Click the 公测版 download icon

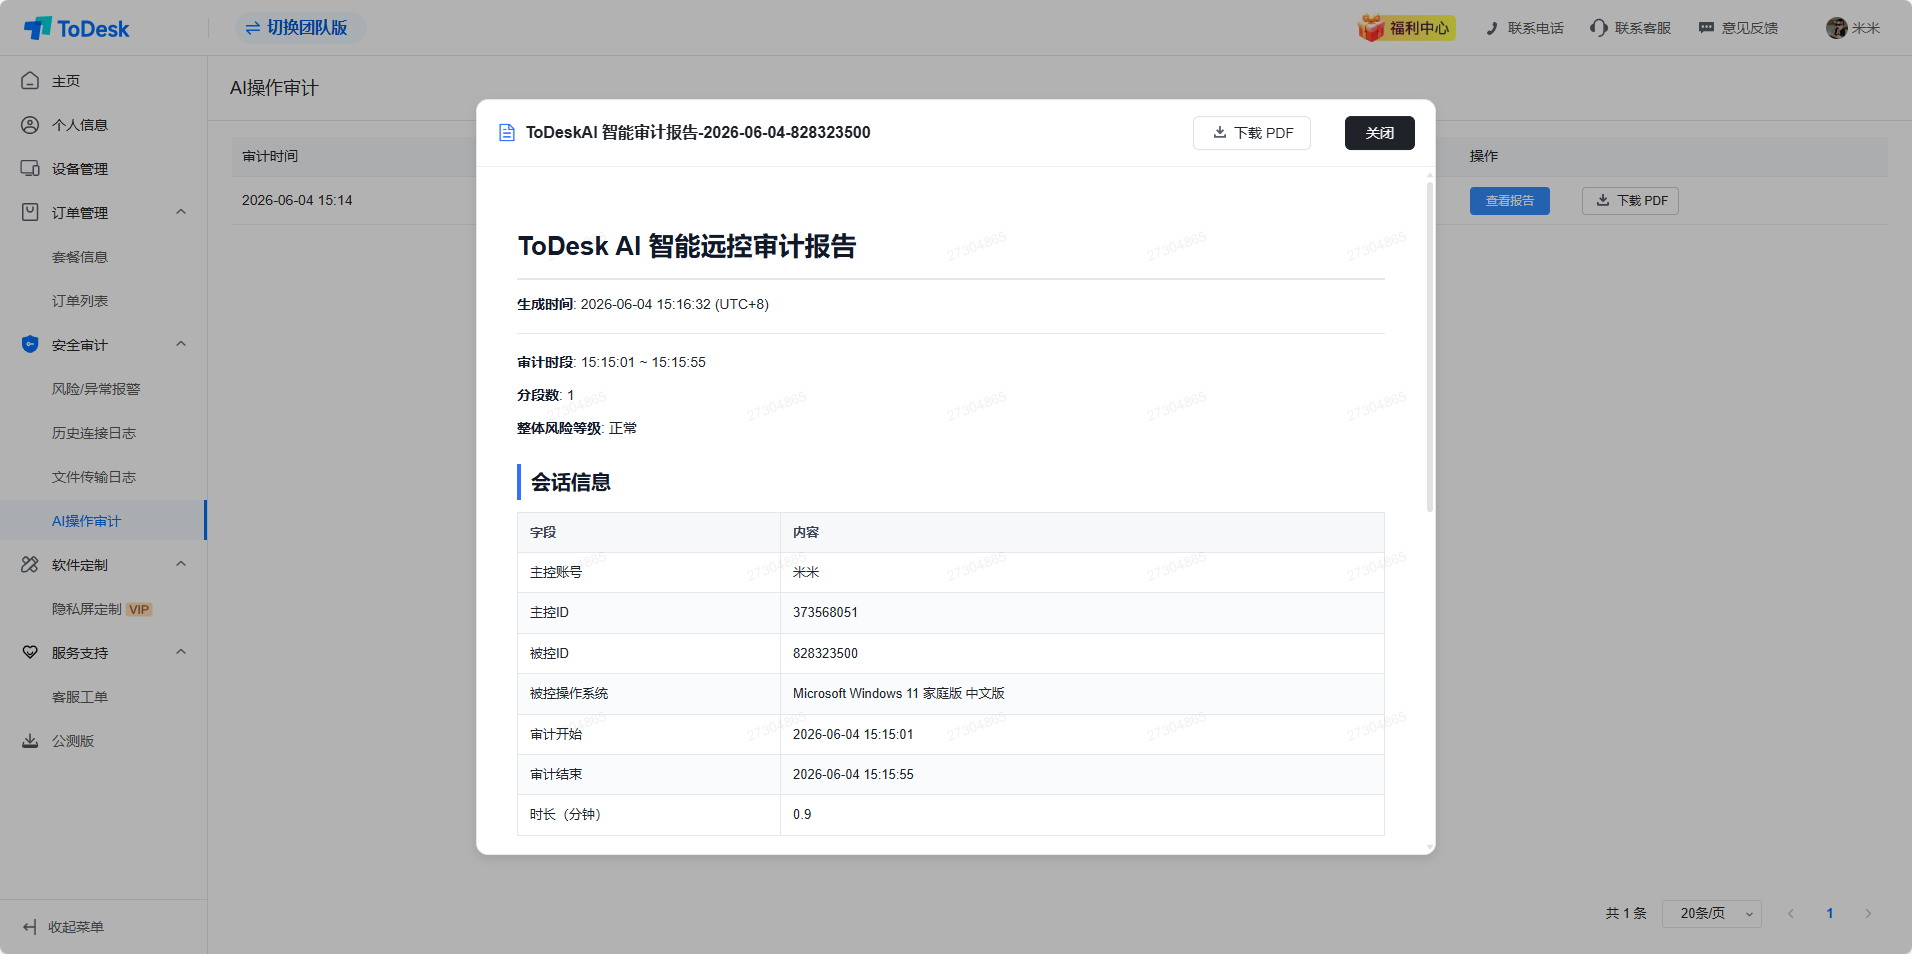[30, 740]
